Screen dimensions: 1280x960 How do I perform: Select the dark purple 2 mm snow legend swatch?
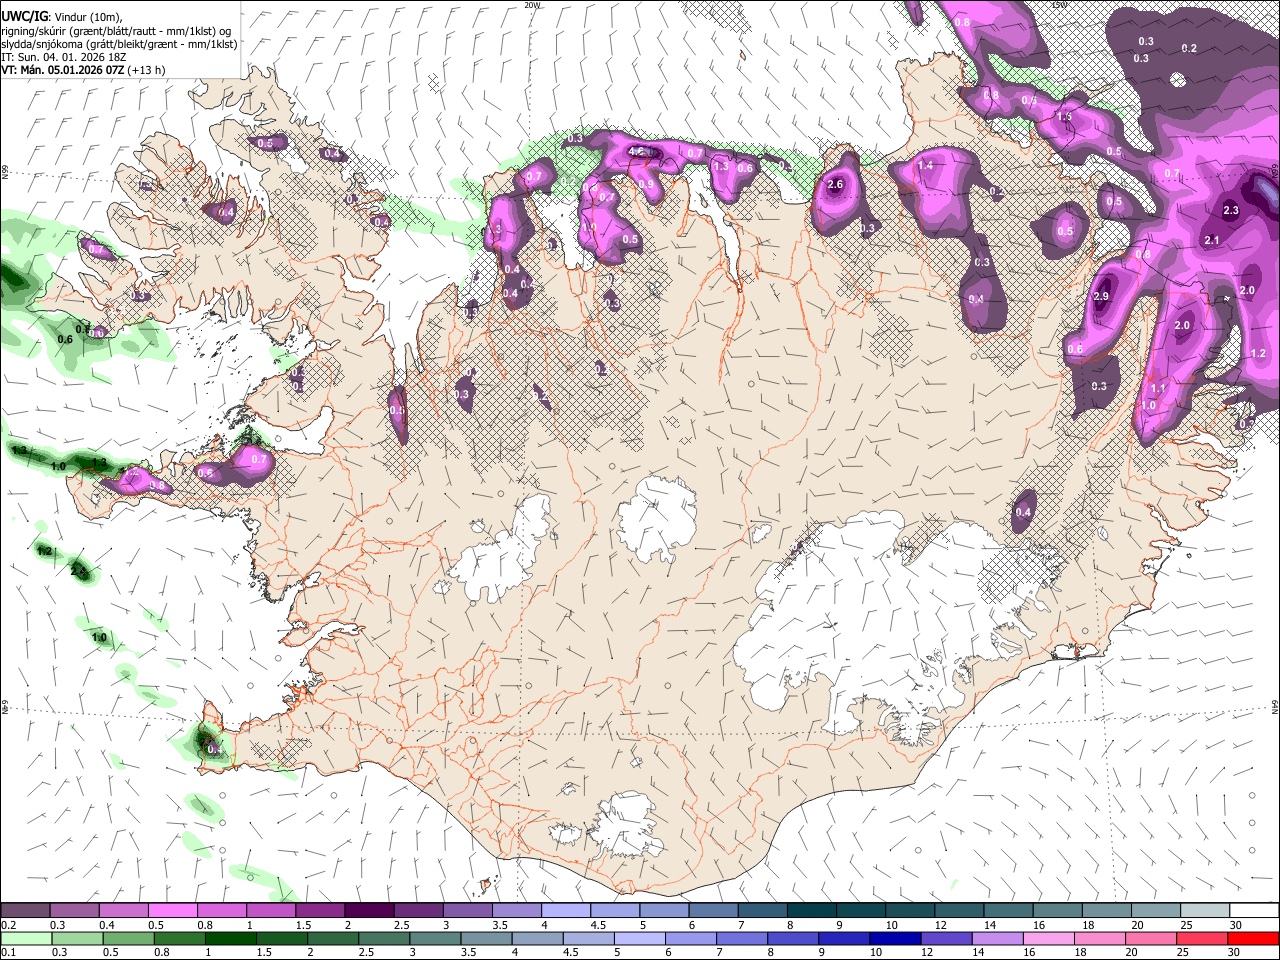[368, 911]
